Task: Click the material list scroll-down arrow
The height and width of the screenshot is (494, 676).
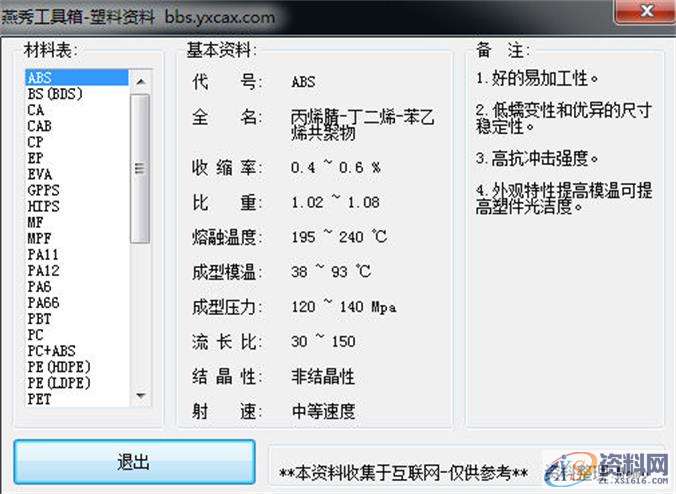Action: [141, 395]
